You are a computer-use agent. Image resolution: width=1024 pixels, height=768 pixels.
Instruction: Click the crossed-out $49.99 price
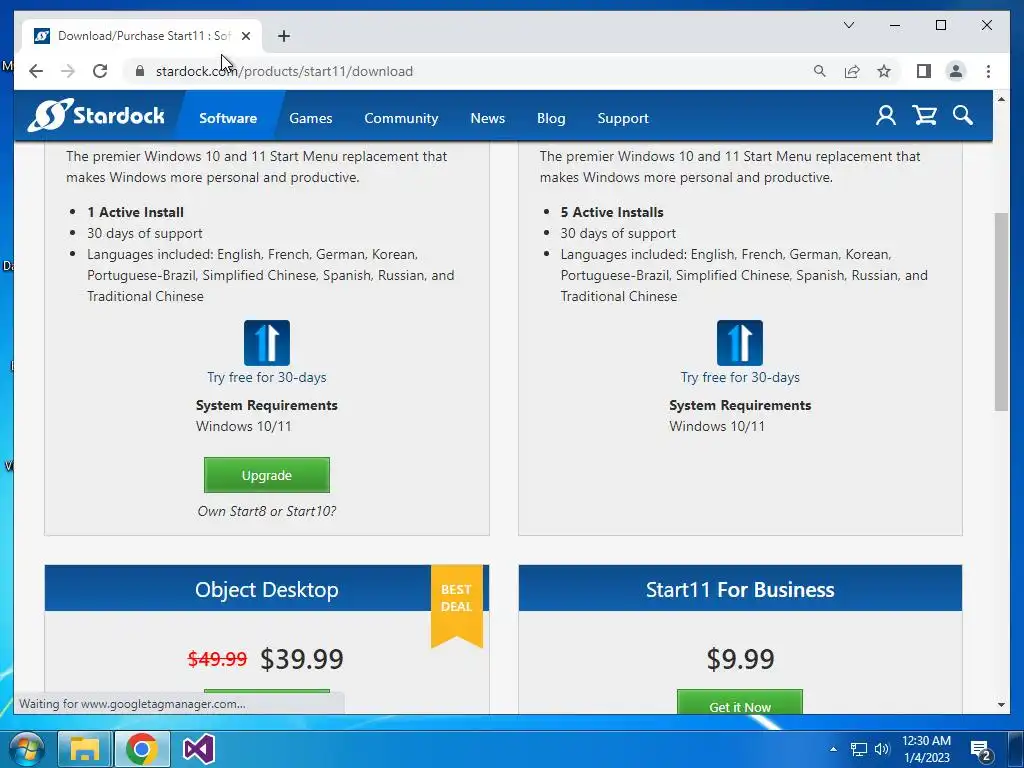click(217, 658)
